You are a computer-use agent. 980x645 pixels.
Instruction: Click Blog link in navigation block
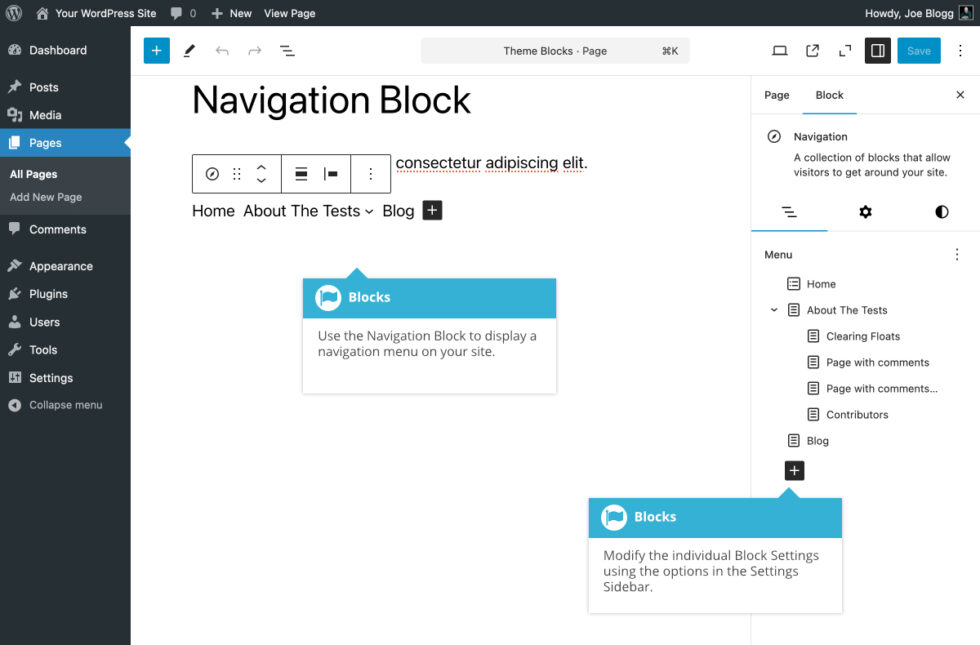398,211
